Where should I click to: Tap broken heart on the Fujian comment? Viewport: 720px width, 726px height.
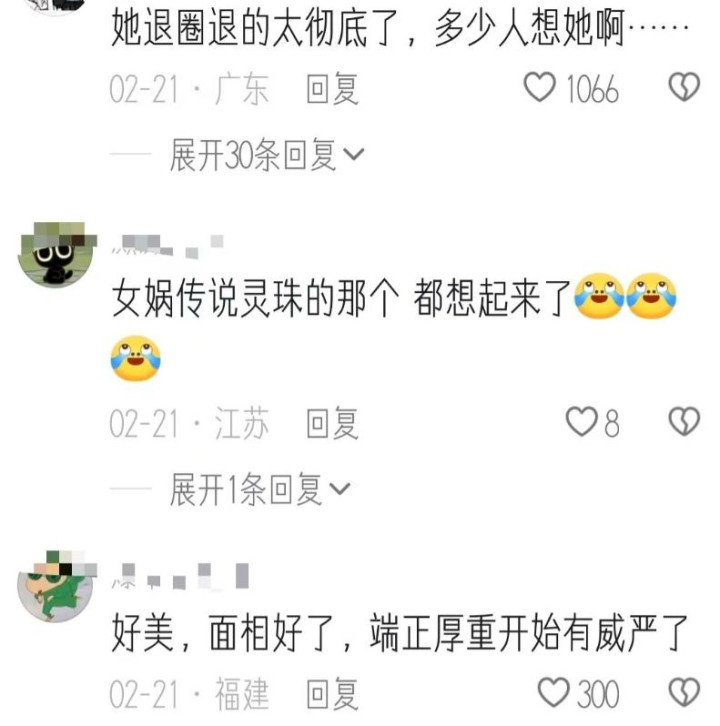coord(684,692)
